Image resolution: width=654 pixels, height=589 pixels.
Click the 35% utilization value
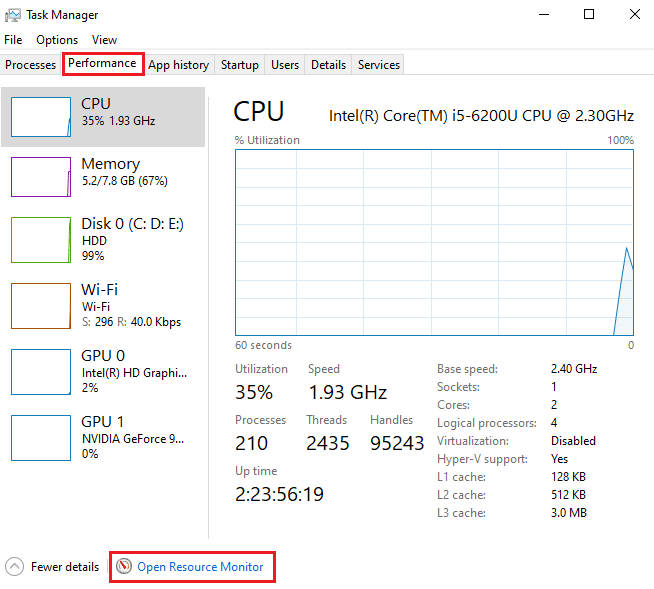click(254, 392)
